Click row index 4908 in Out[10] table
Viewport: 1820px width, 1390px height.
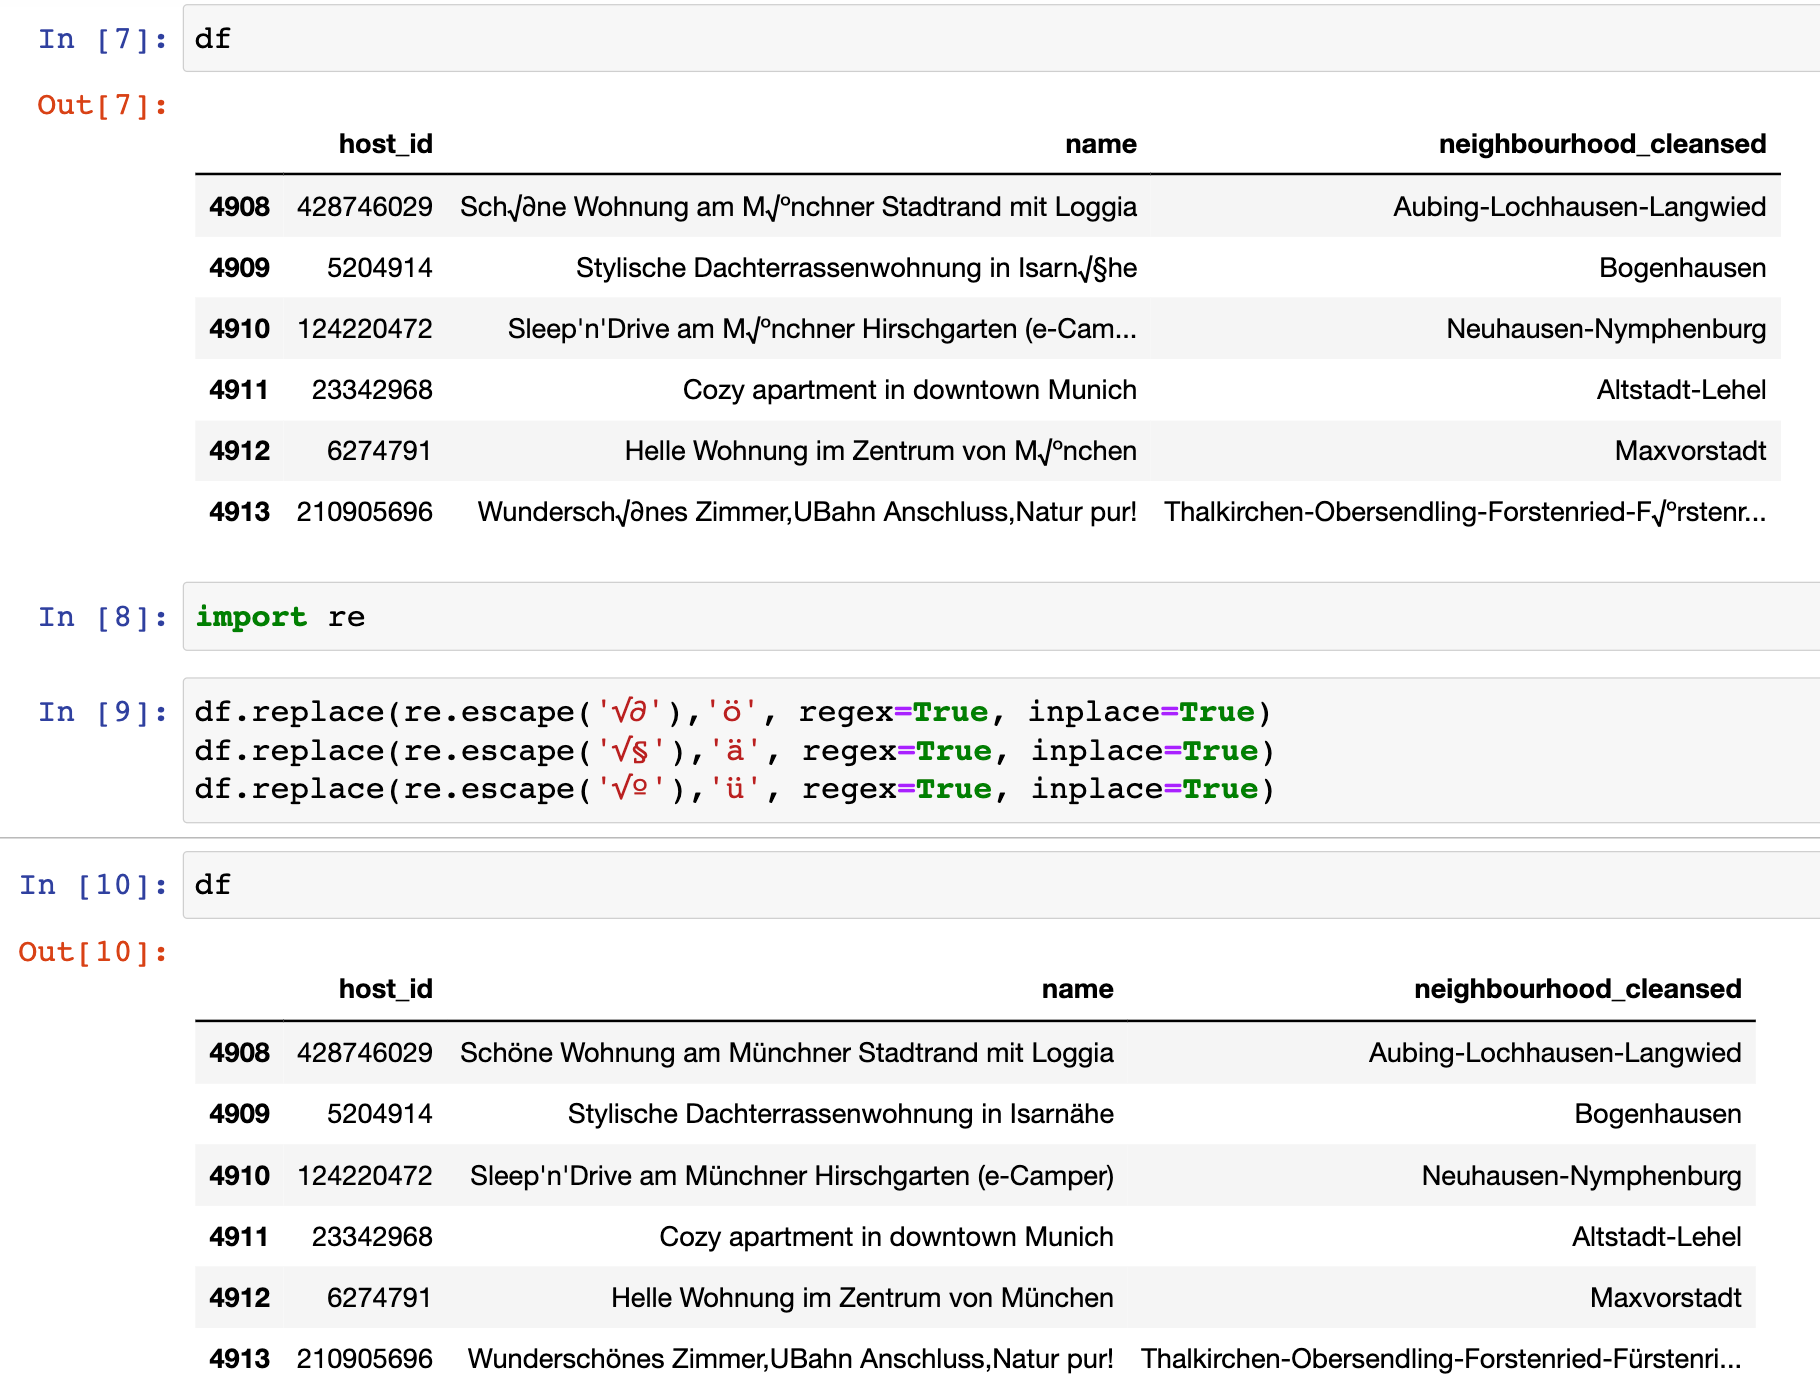[x=239, y=1053]
